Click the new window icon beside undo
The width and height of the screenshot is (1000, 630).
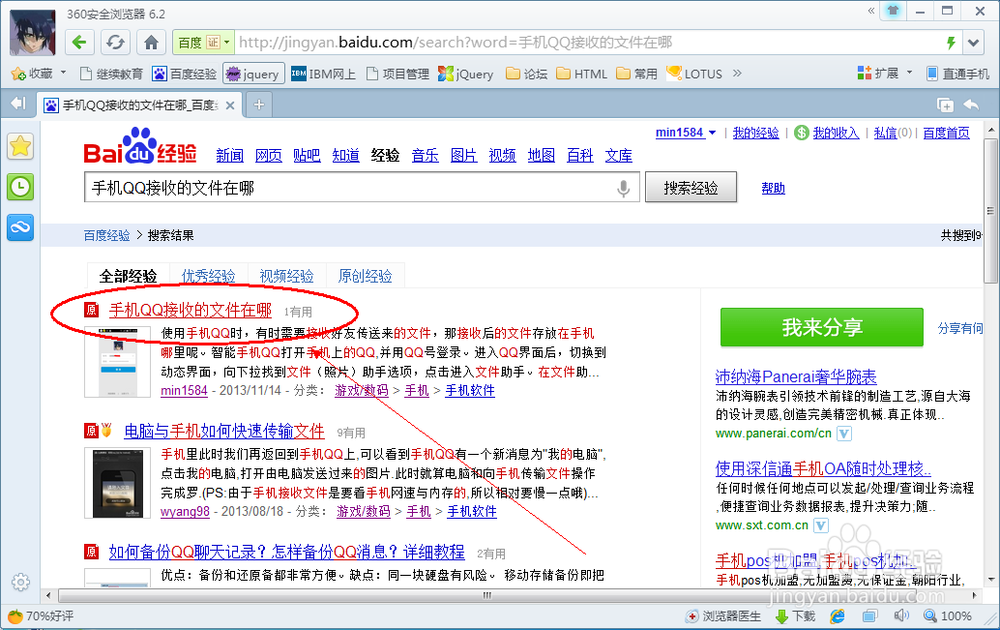[x=945, y=105]
